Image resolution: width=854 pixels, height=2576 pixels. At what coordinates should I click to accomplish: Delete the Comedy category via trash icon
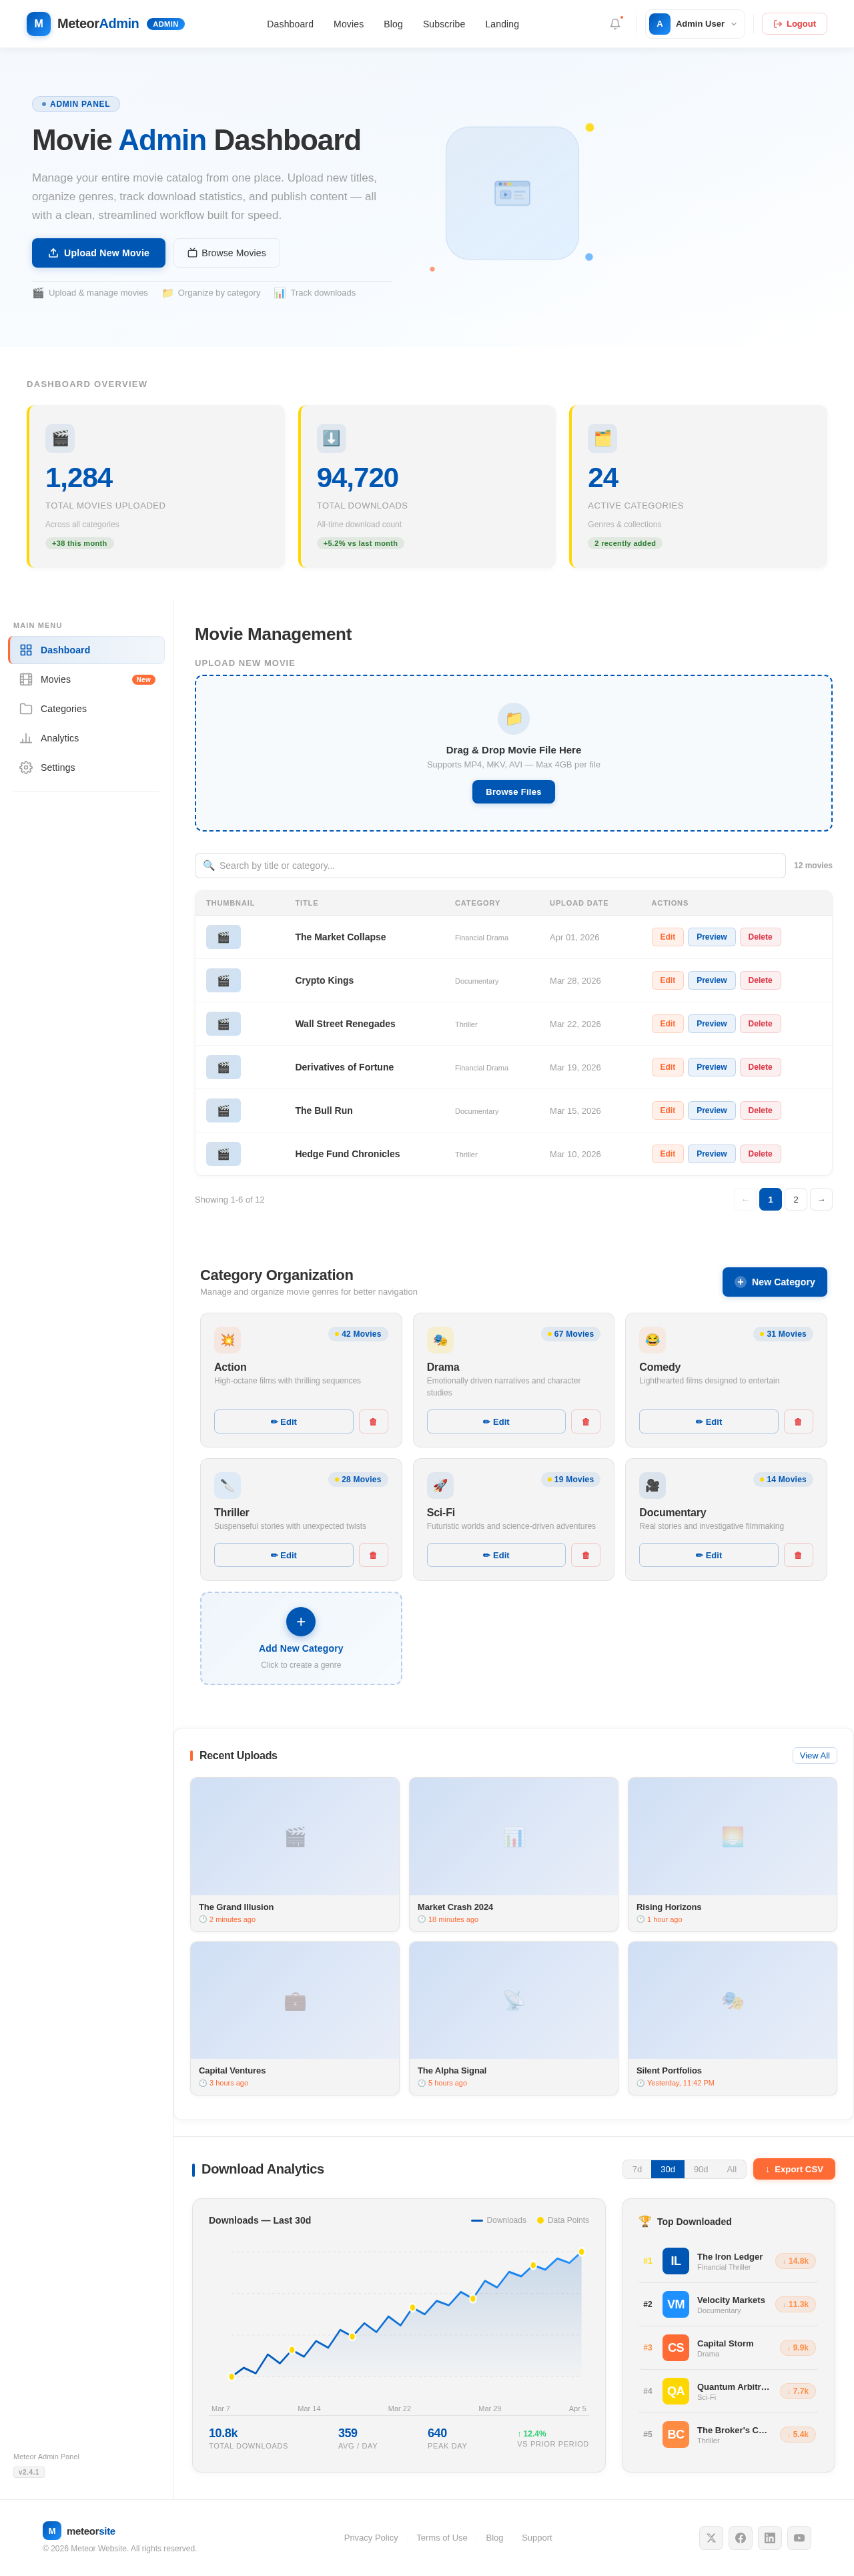798,1422
